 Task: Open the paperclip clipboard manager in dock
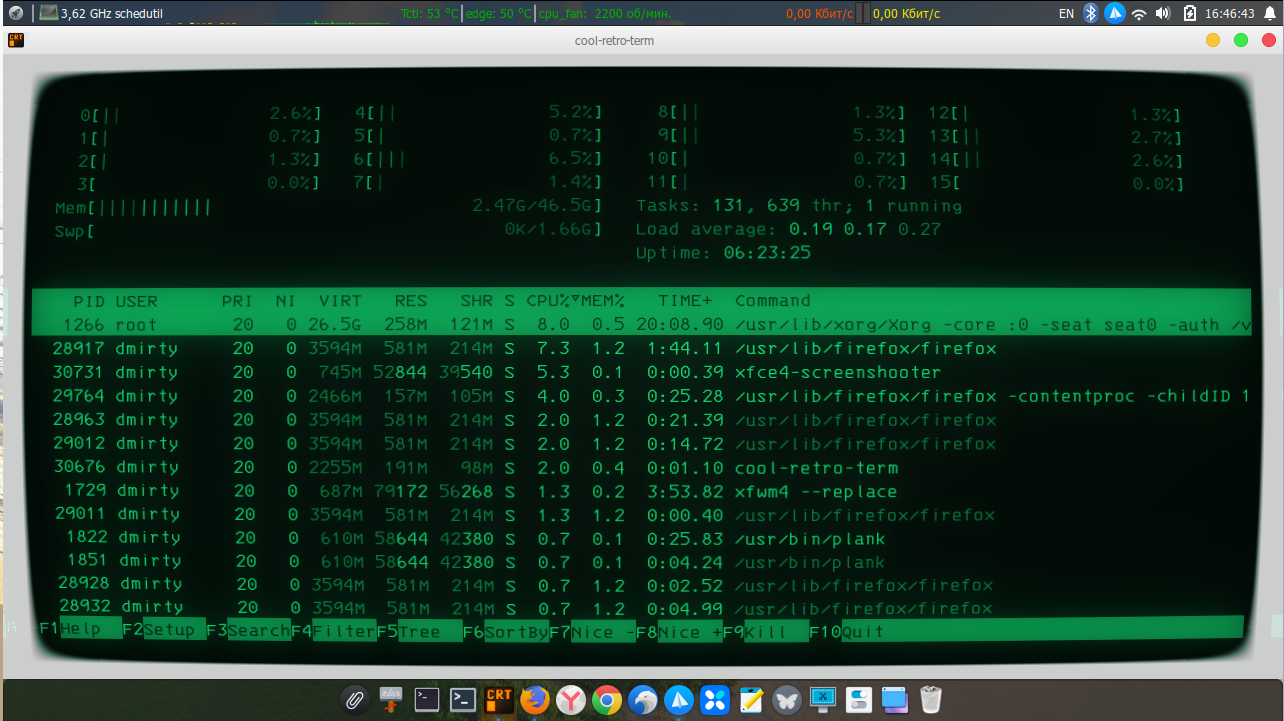(x=353, y=699)
